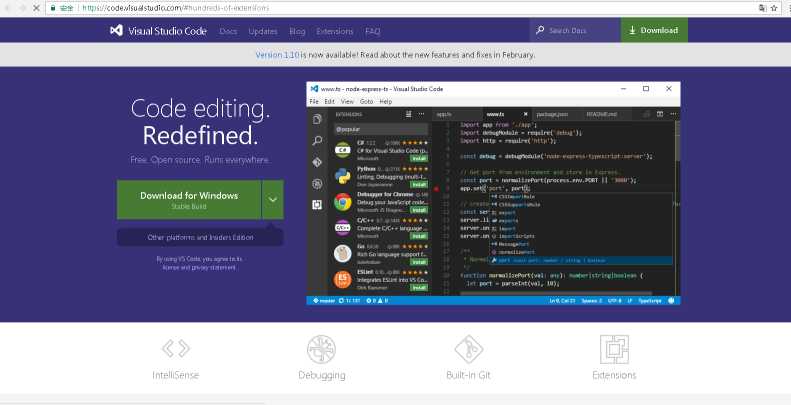Screen dimensions: 791x405
Task: Open the FAQ navigation item
Action: [x=372, y=31]
